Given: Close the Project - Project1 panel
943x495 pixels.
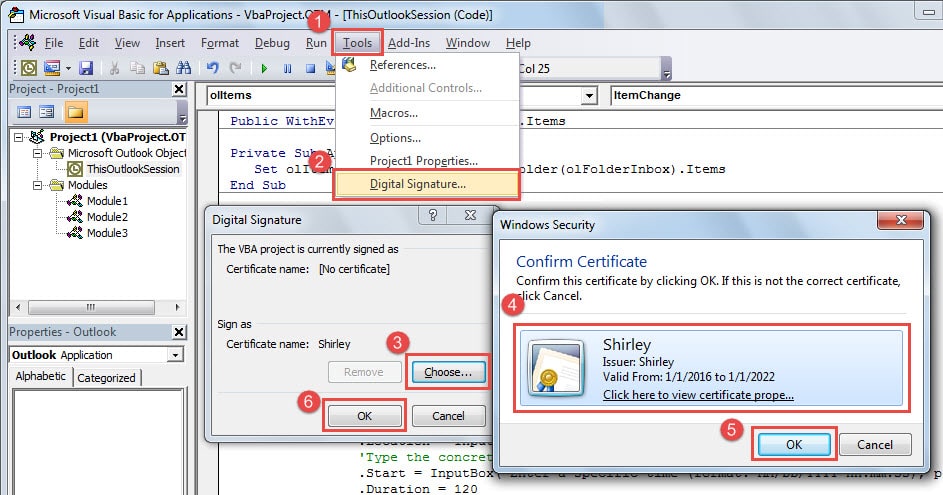Looking at the screenshot, I should tap(179, 89).
